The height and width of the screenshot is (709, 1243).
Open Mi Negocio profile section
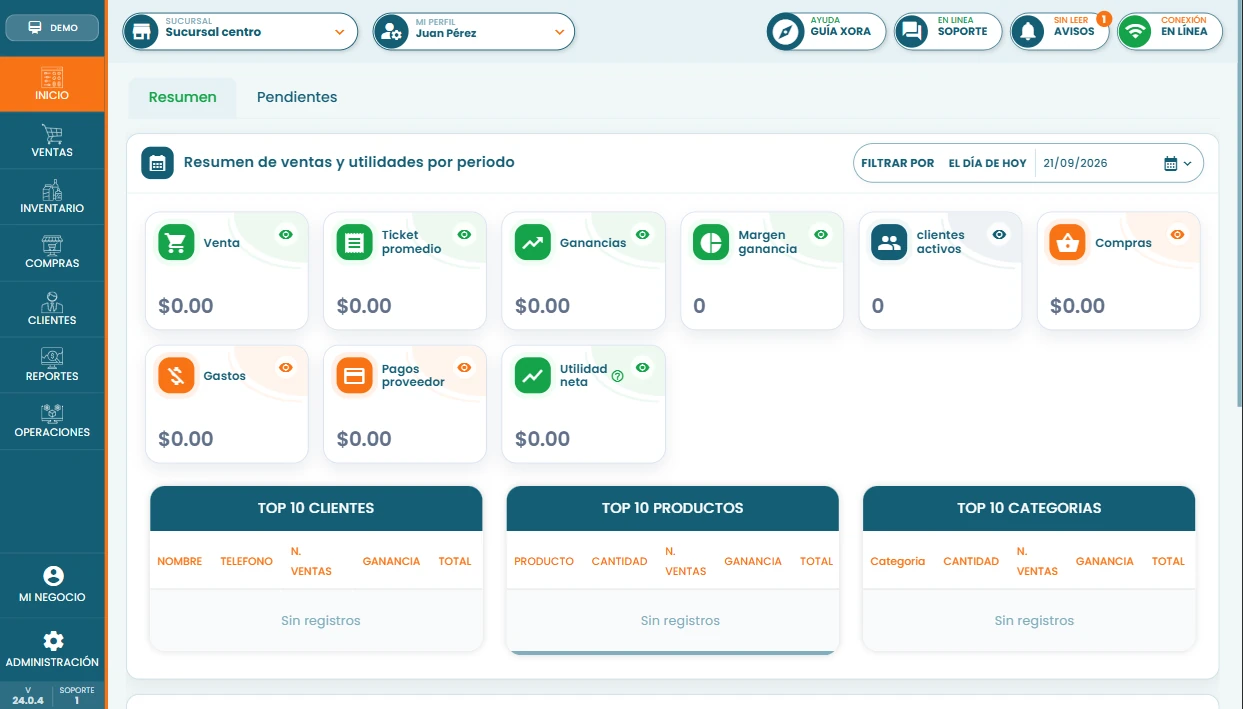tap(52, 585)
